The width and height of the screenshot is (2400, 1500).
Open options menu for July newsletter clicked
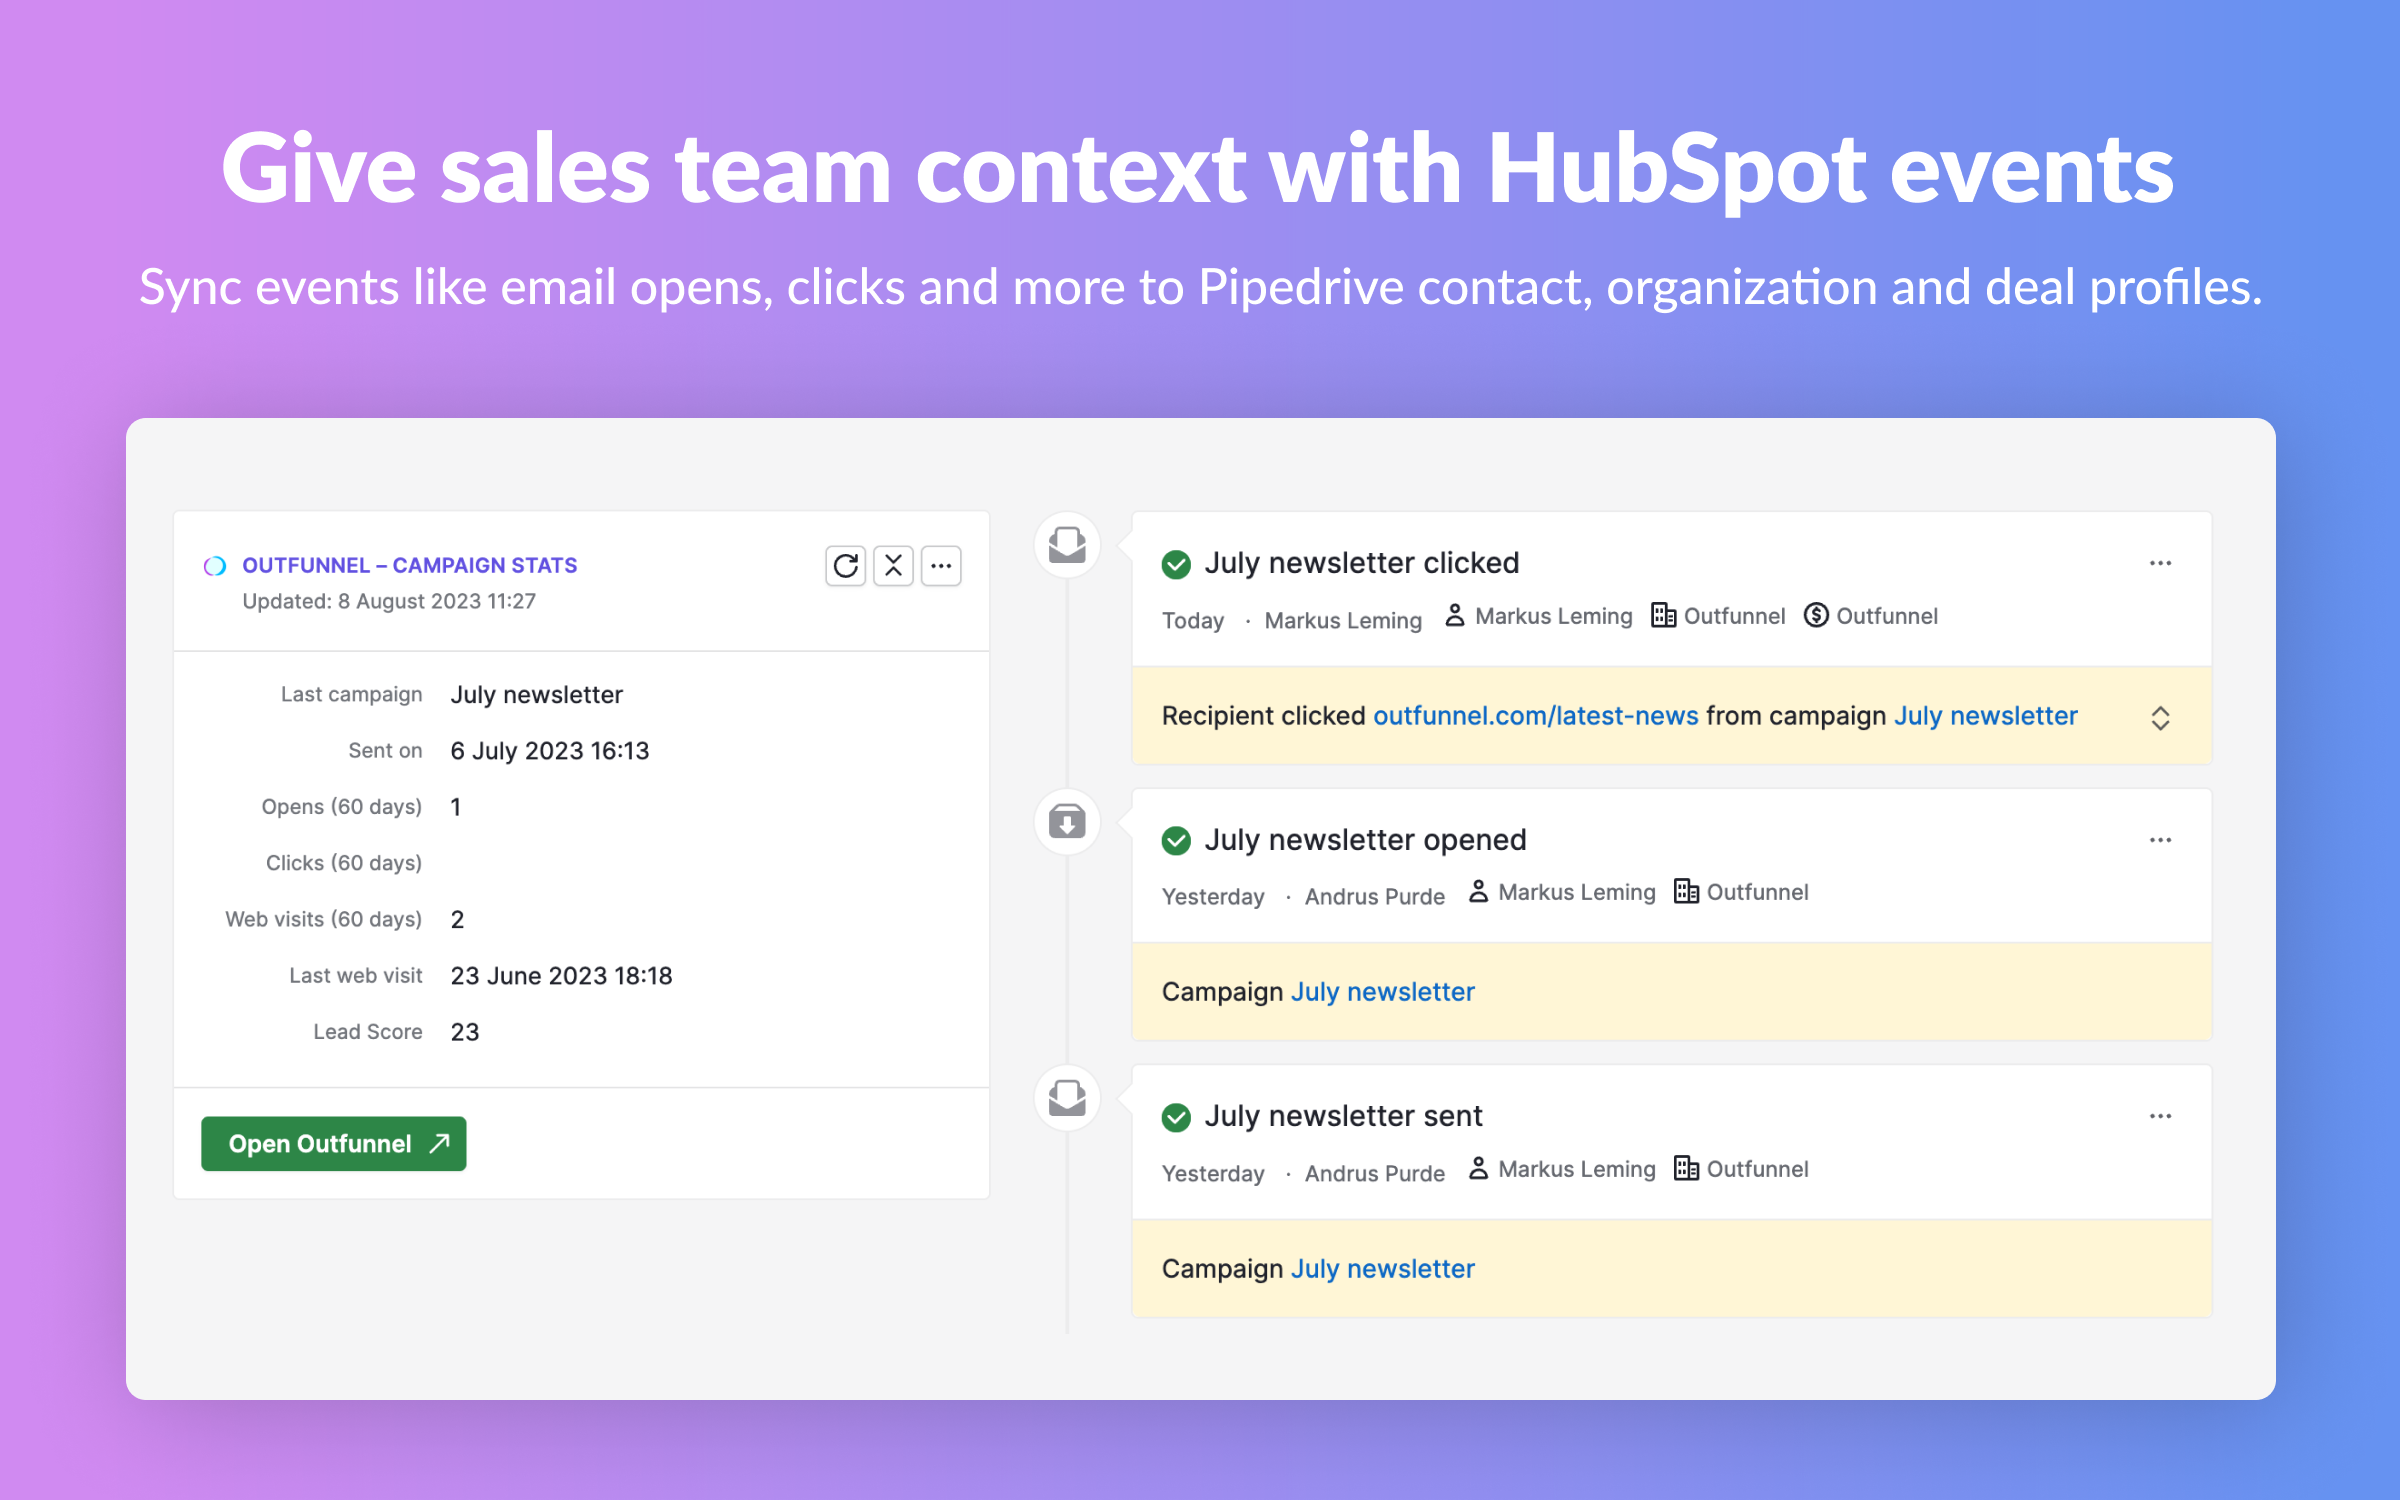point(2160,564)
